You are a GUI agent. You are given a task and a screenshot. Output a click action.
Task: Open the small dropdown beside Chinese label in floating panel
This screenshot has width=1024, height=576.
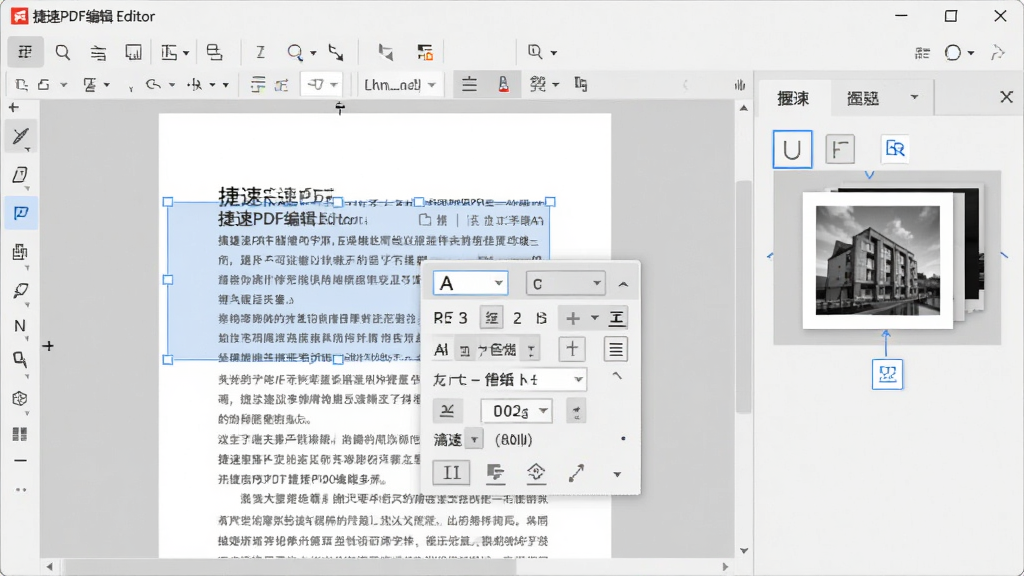coord(474,440)
